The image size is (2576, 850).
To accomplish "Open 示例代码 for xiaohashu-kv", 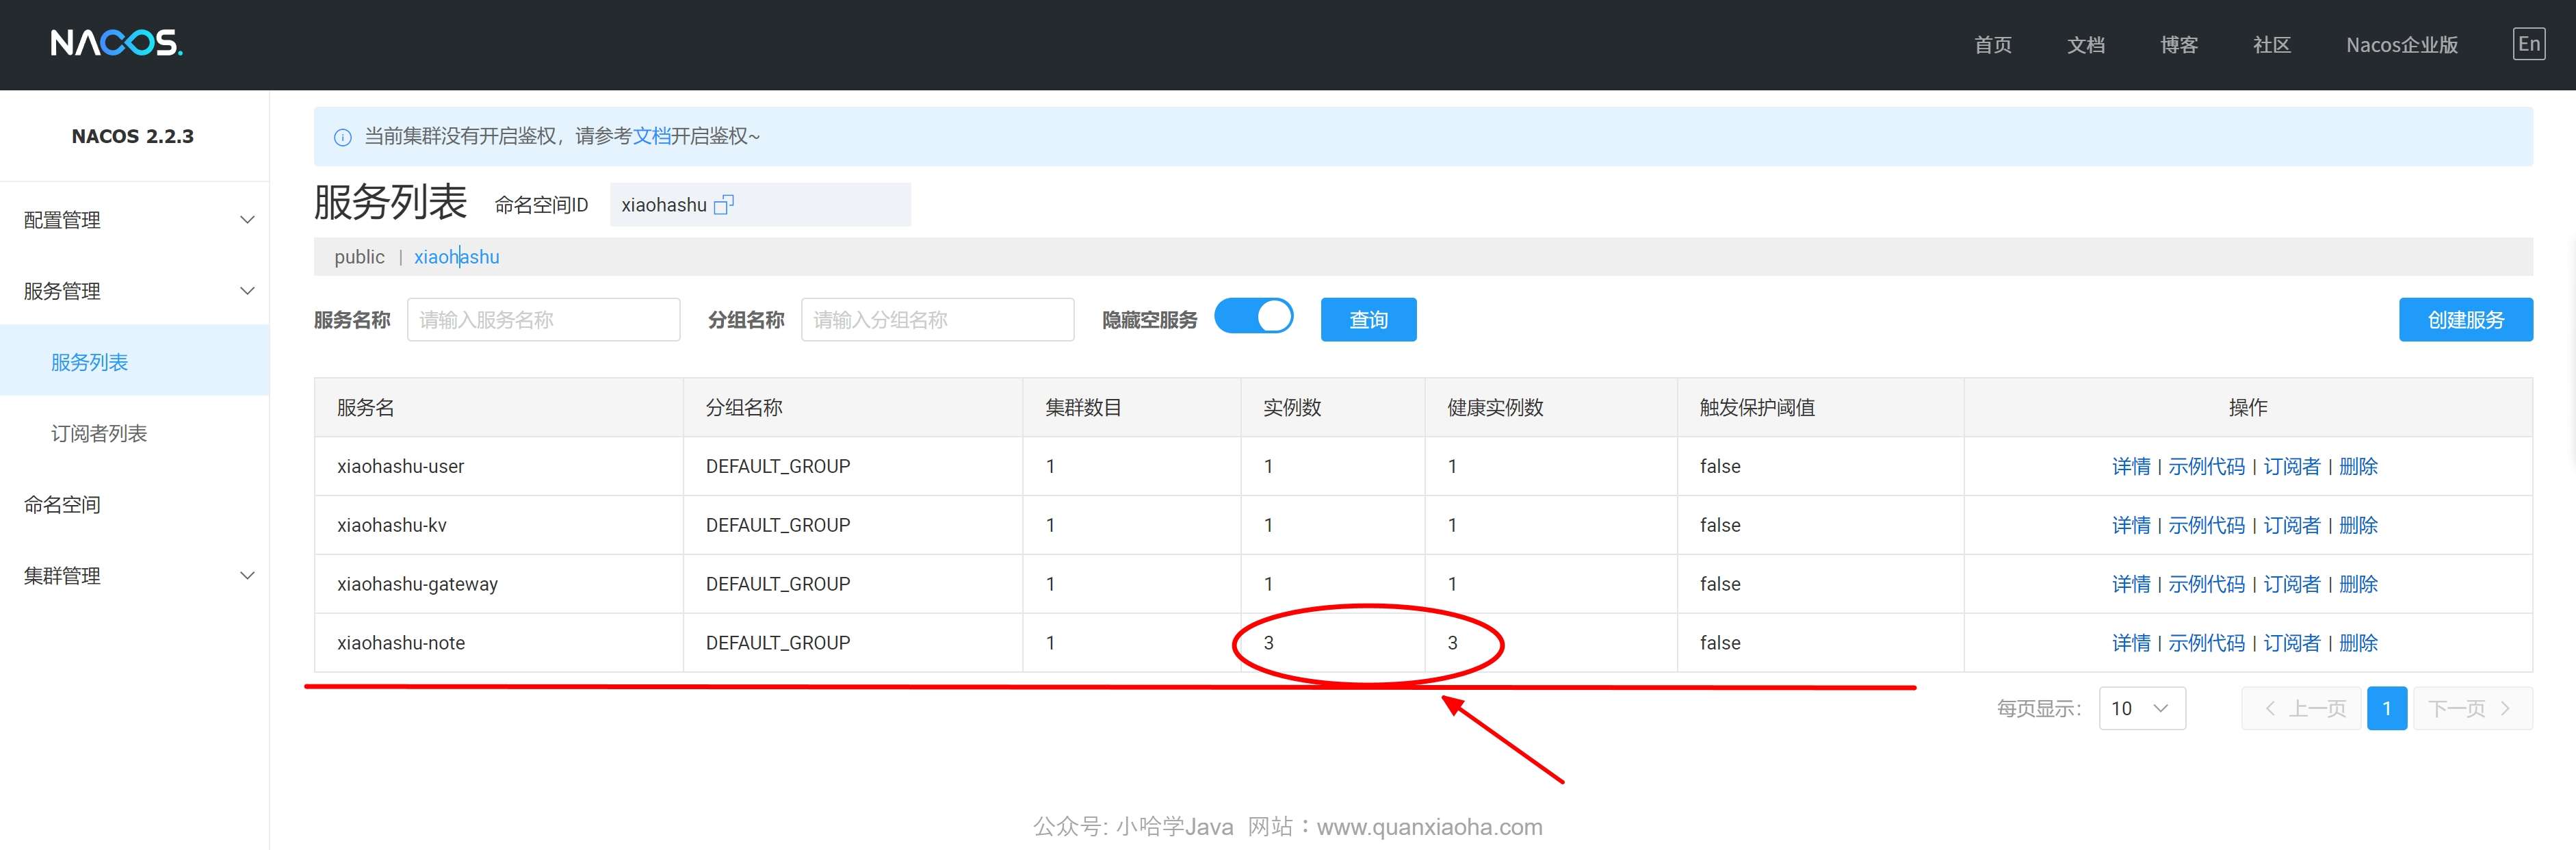I will point(2206,525).
